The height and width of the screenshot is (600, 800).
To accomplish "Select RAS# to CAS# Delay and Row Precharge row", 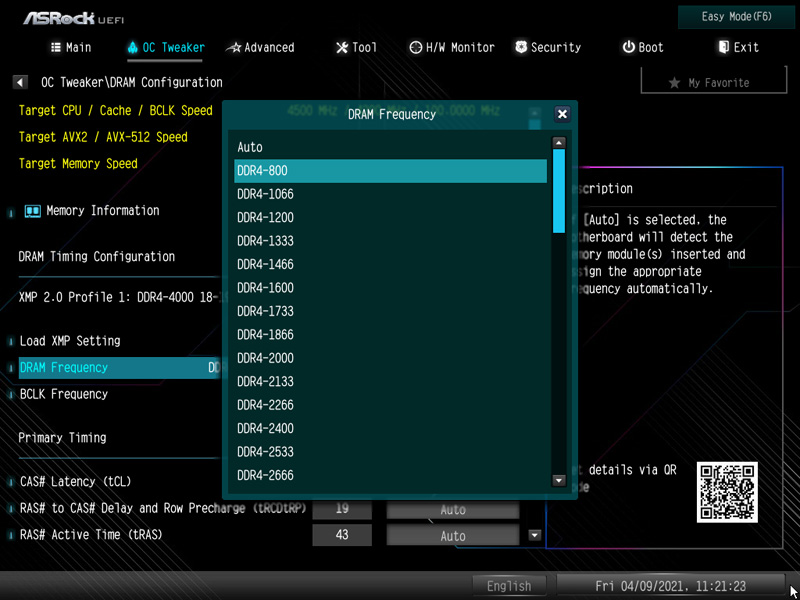I will tap(163, 508).
